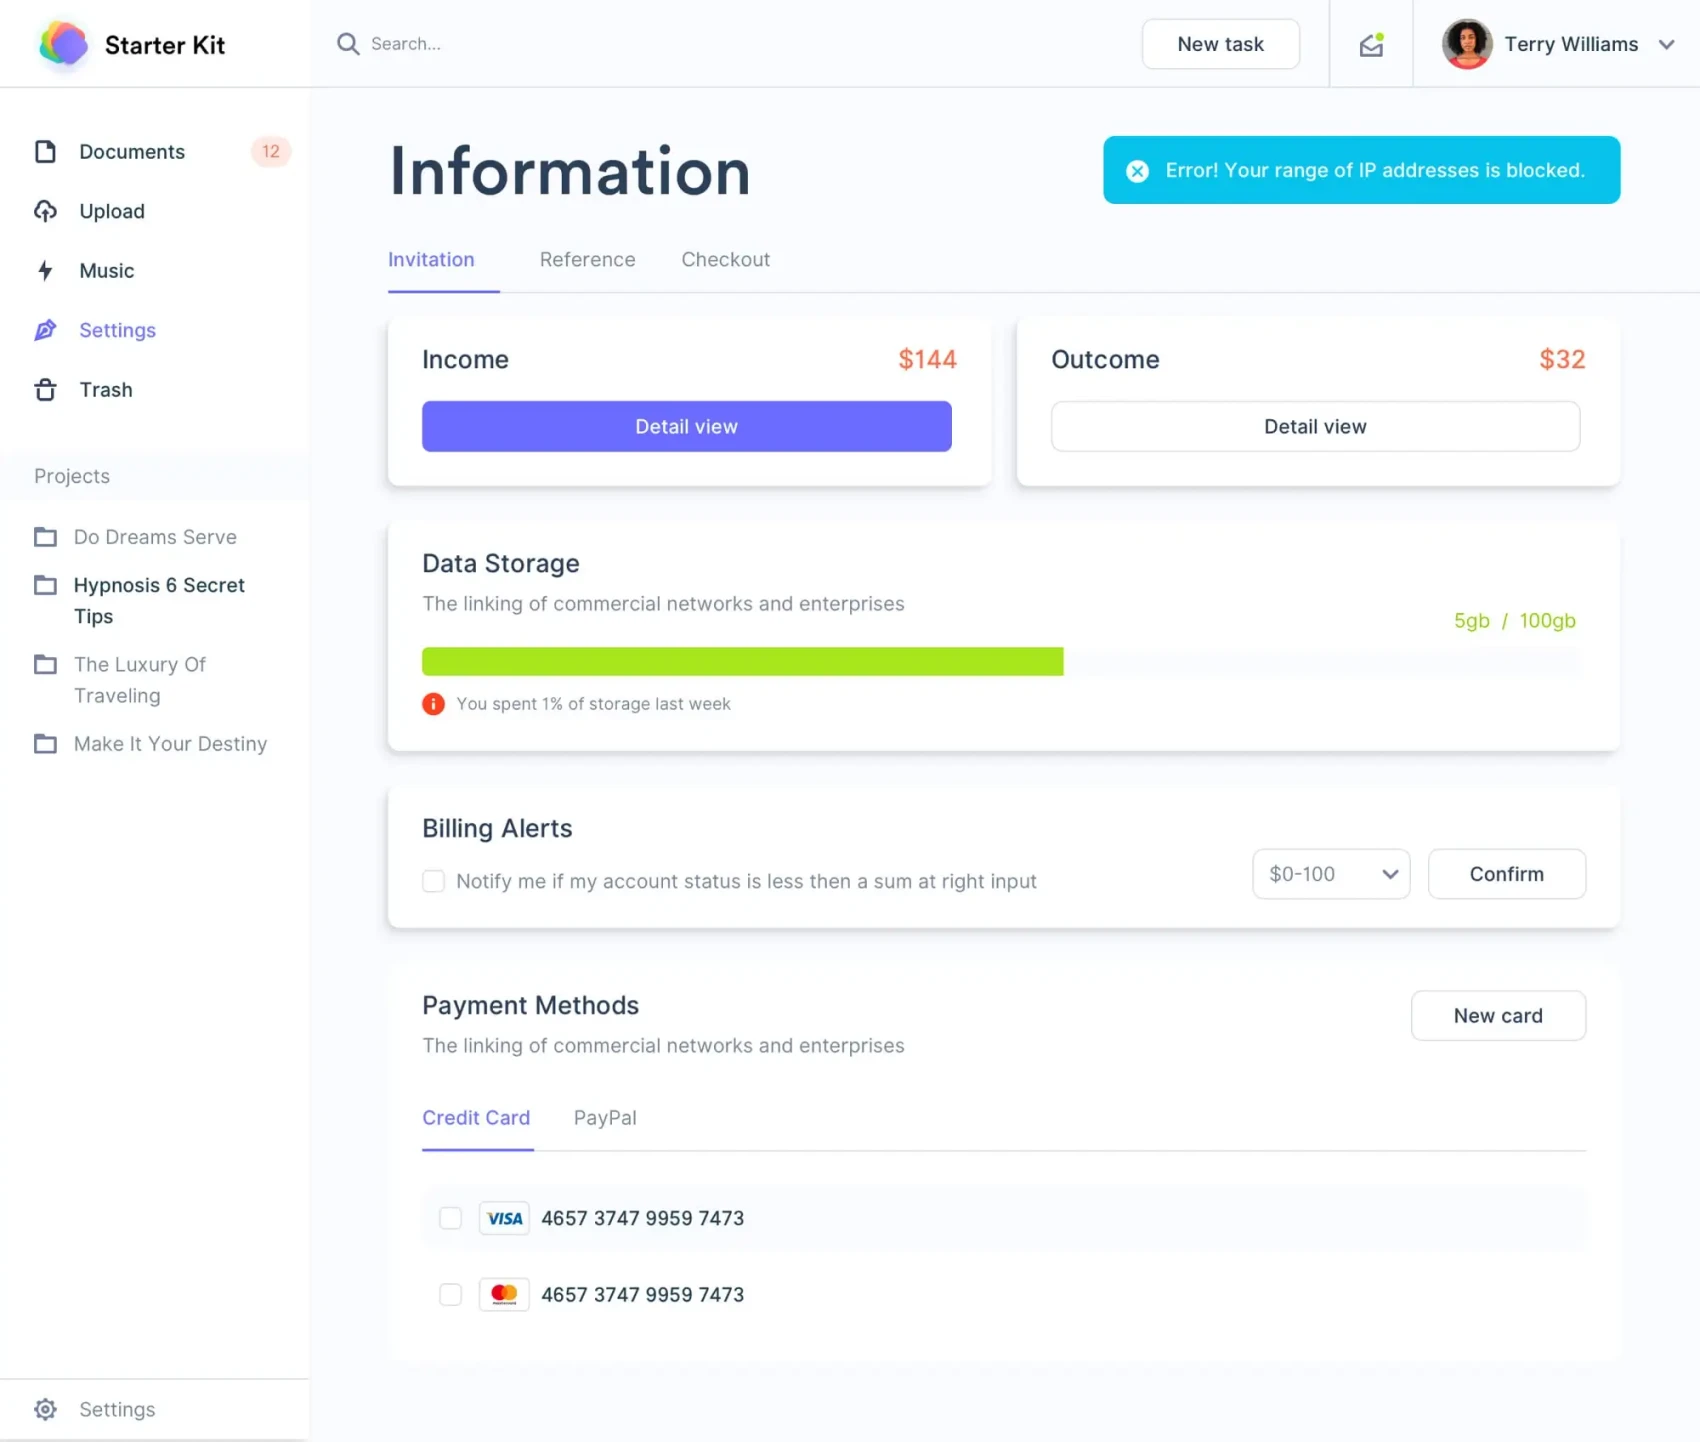This screenshot has width=1700, height=1442.
Task: Click the Starter Kit logo icon
Action: (x=63, y=45)
